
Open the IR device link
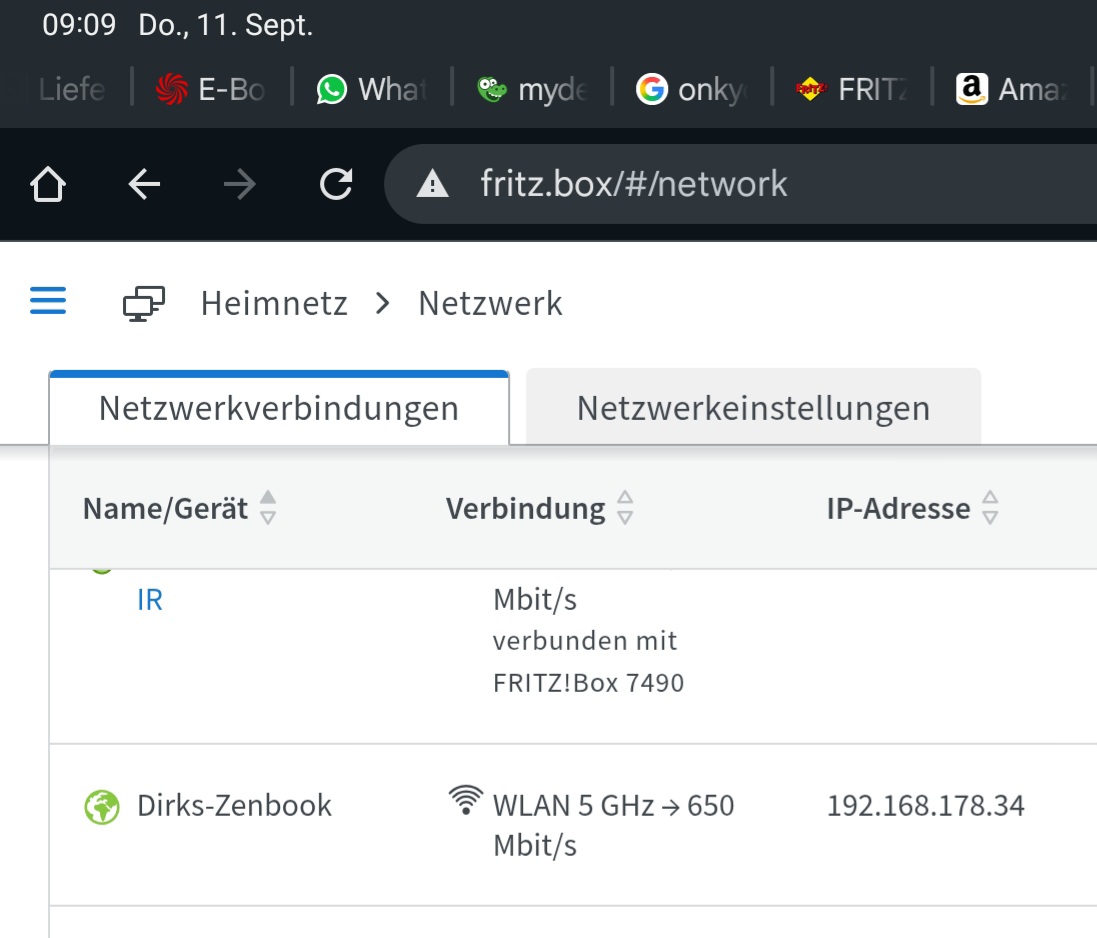coord(150,600)
